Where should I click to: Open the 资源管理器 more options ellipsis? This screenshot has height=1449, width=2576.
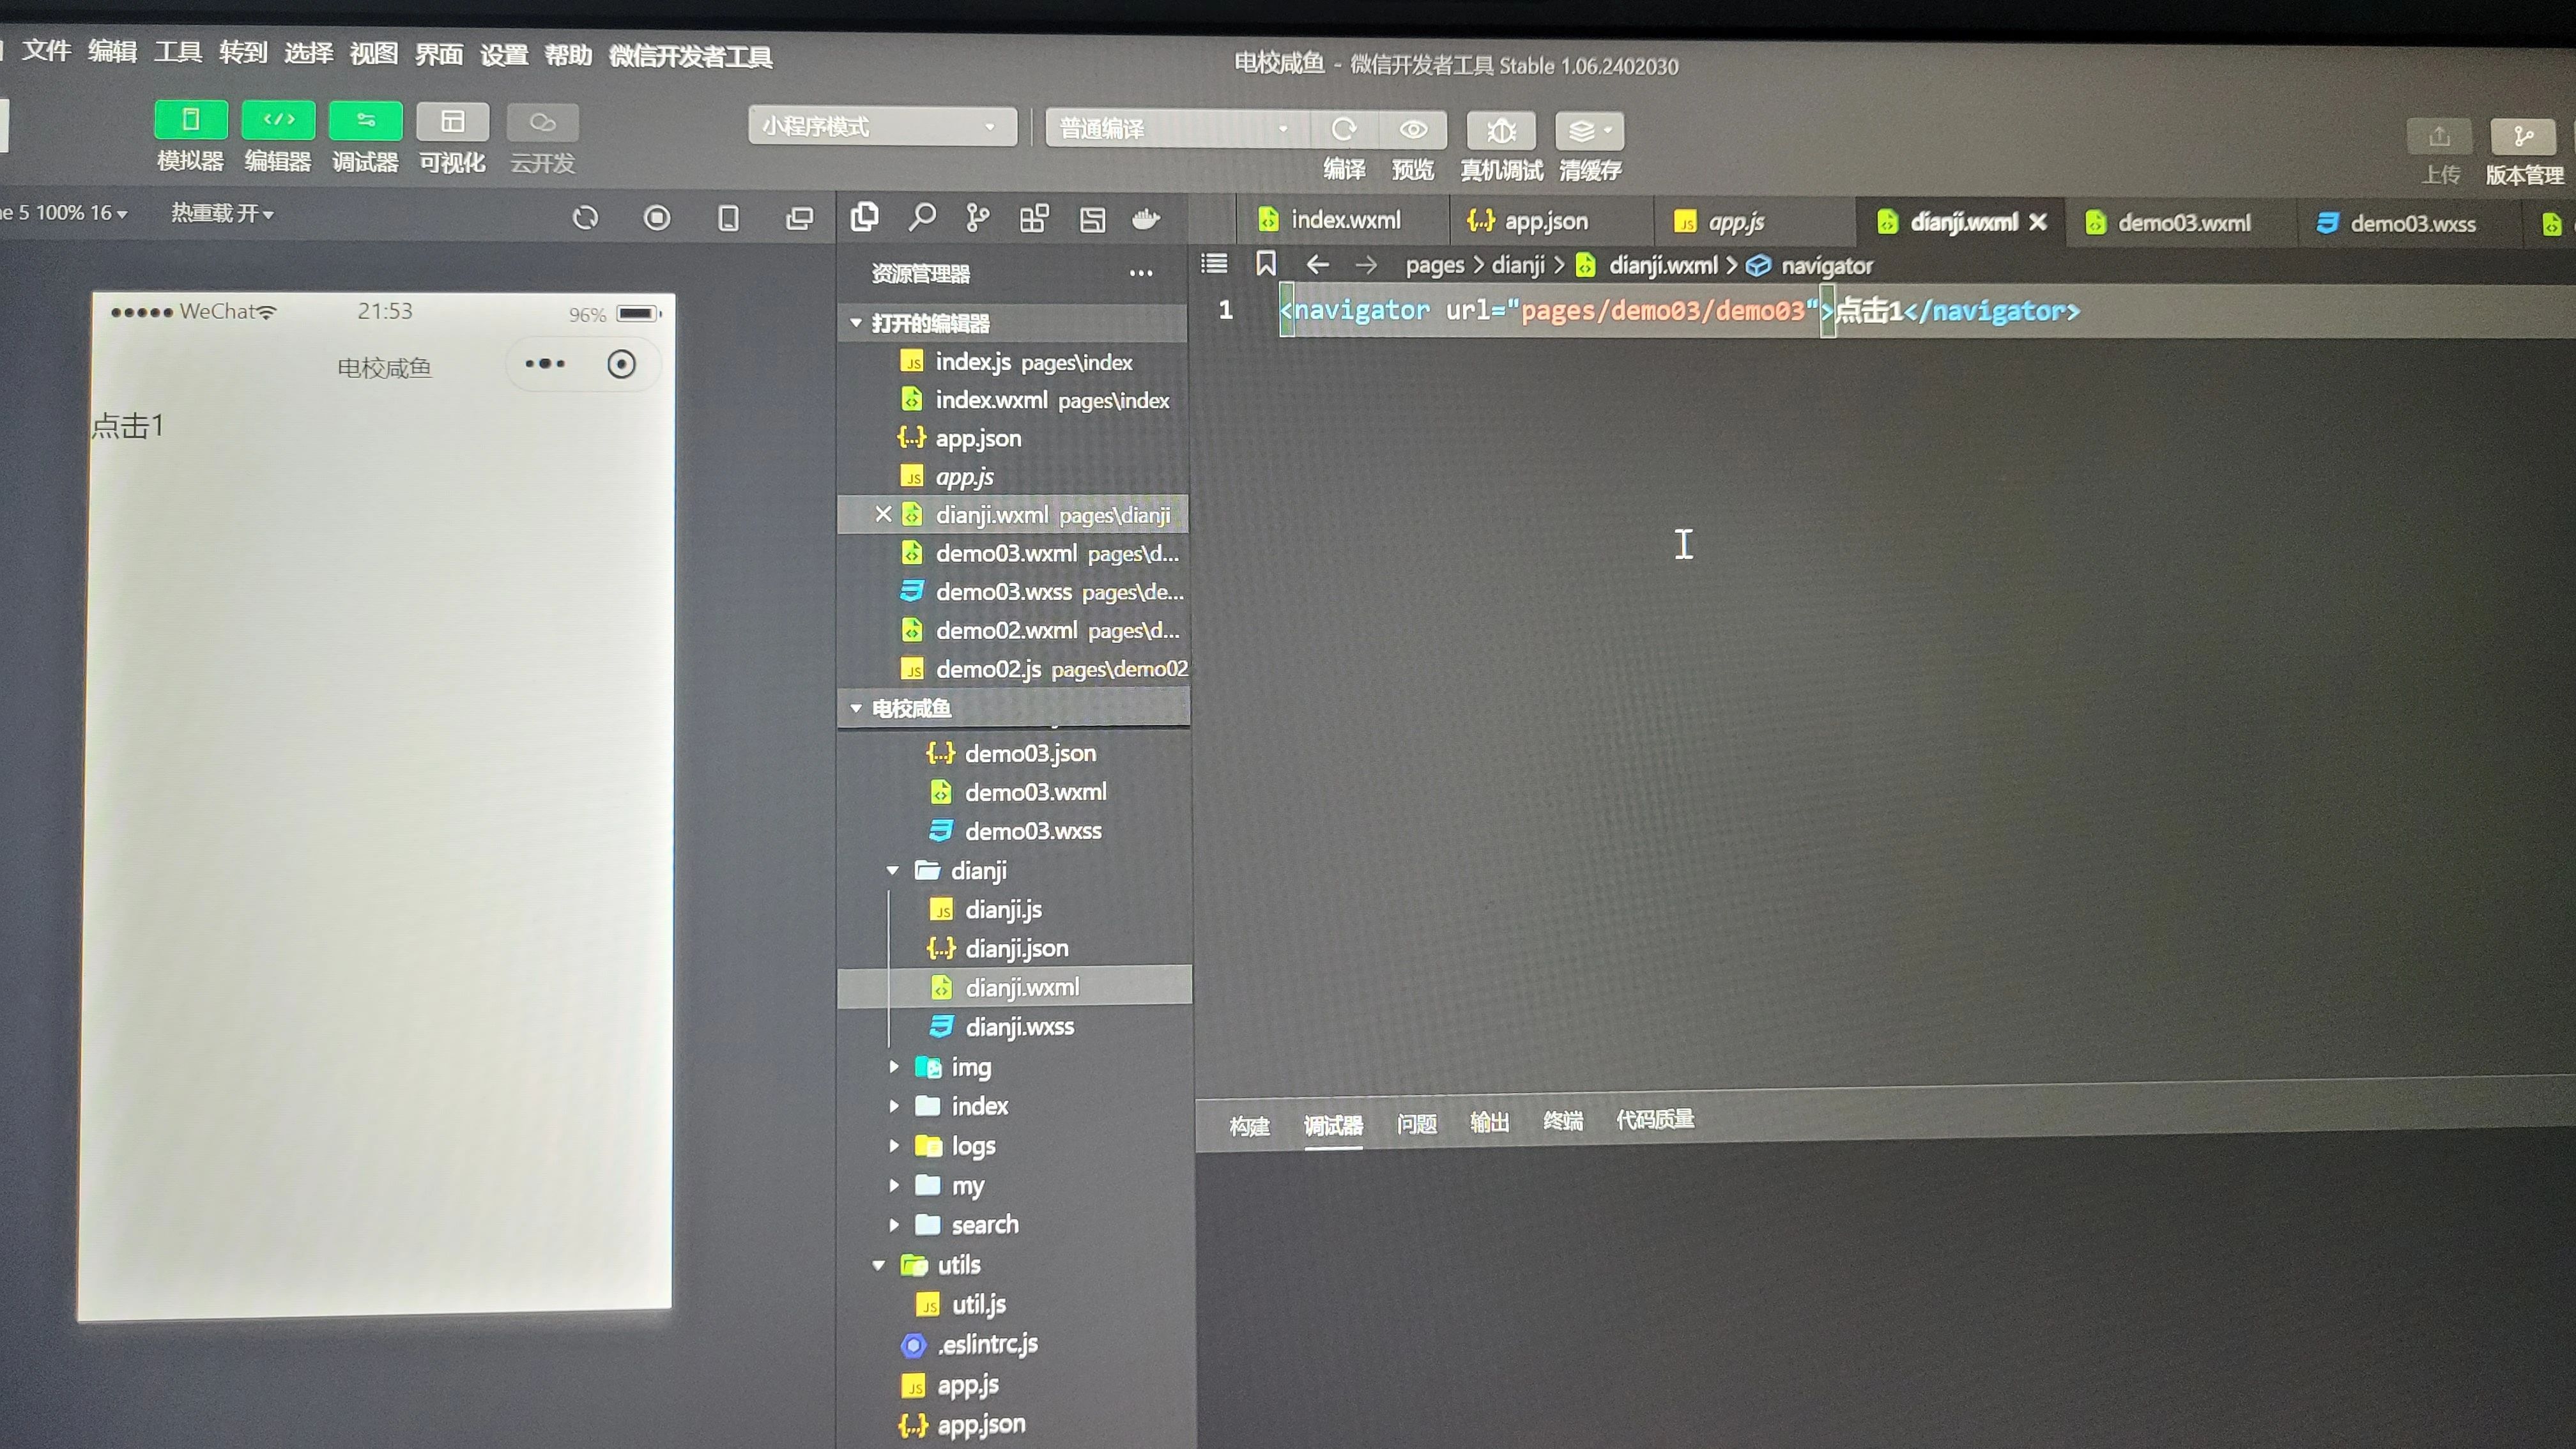point(1141,273)
